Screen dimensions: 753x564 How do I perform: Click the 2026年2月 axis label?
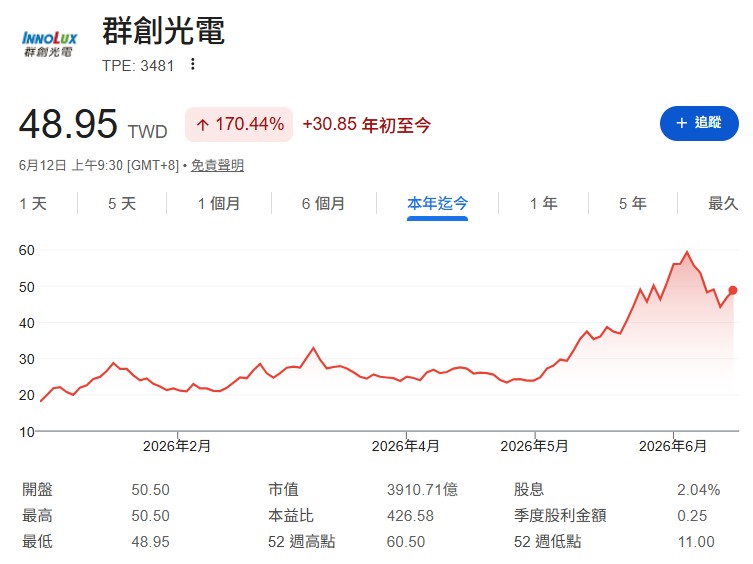(177, 446)
